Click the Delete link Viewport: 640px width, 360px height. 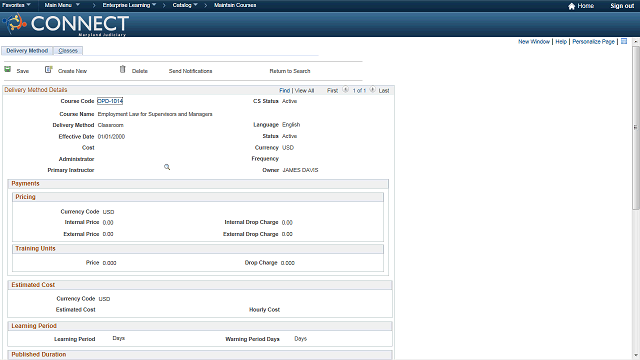pos(140,71)
